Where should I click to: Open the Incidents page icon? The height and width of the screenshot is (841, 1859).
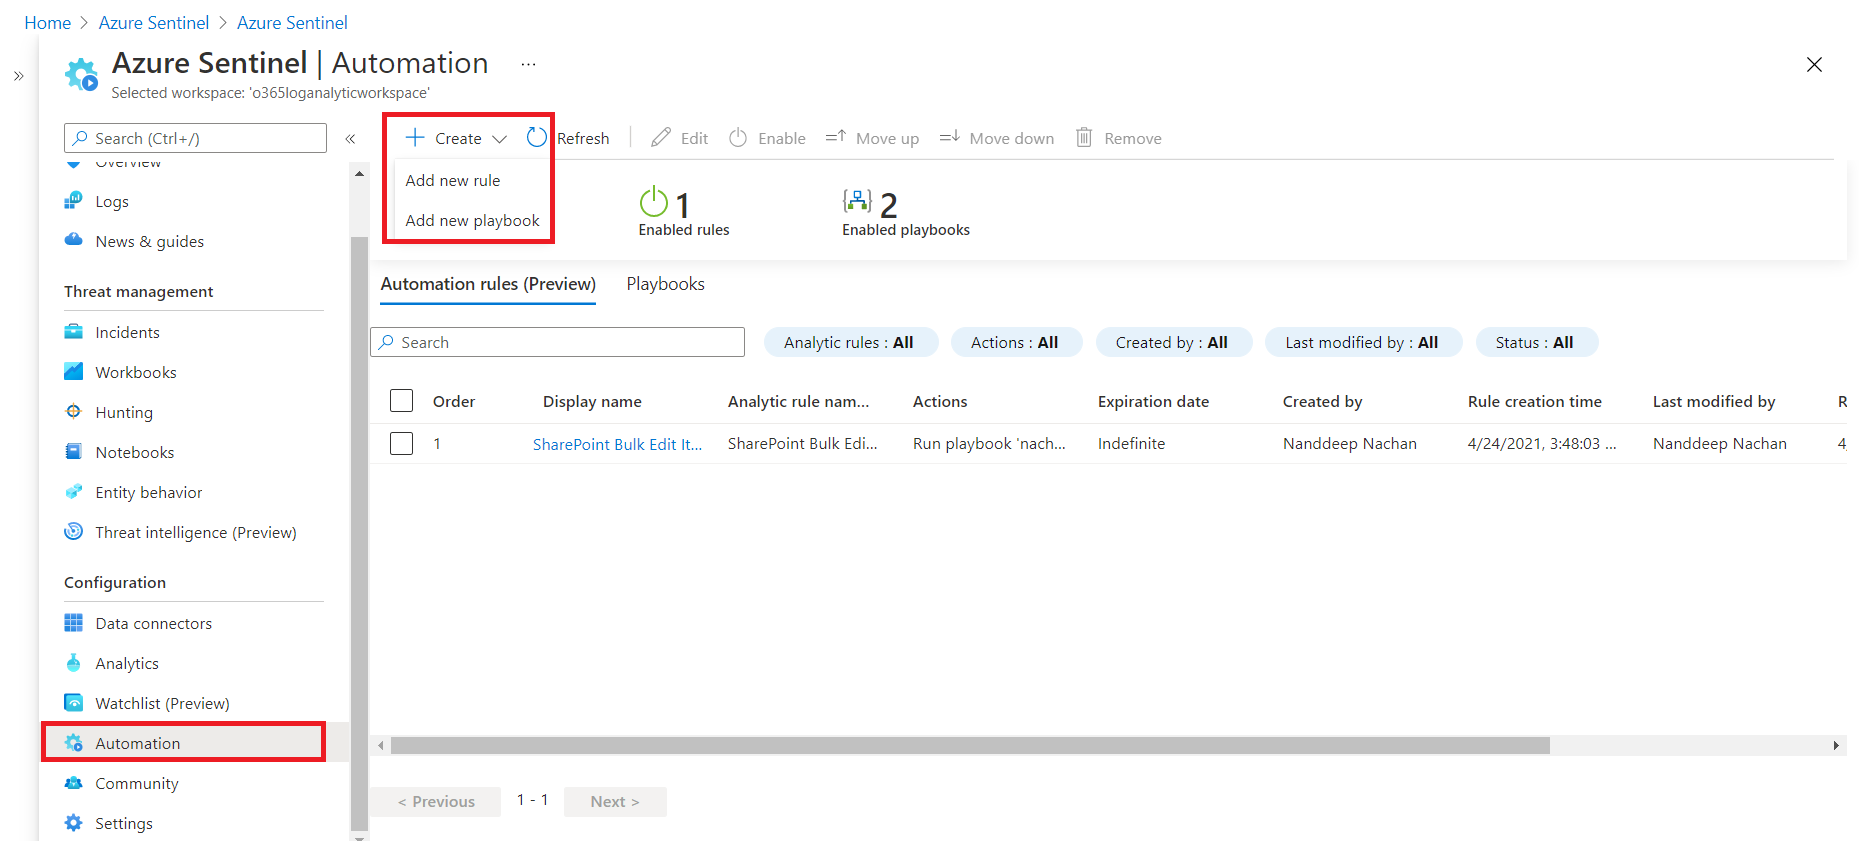(x=74, y=332)
